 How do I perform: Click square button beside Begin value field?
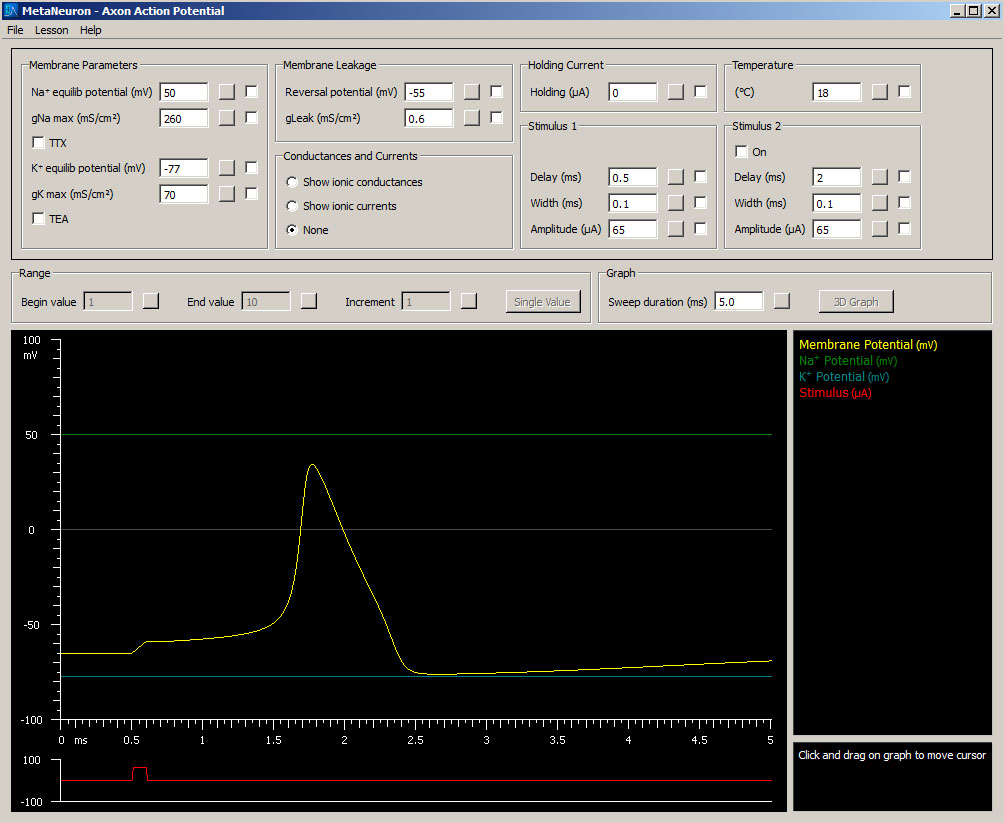coord(150,301)
